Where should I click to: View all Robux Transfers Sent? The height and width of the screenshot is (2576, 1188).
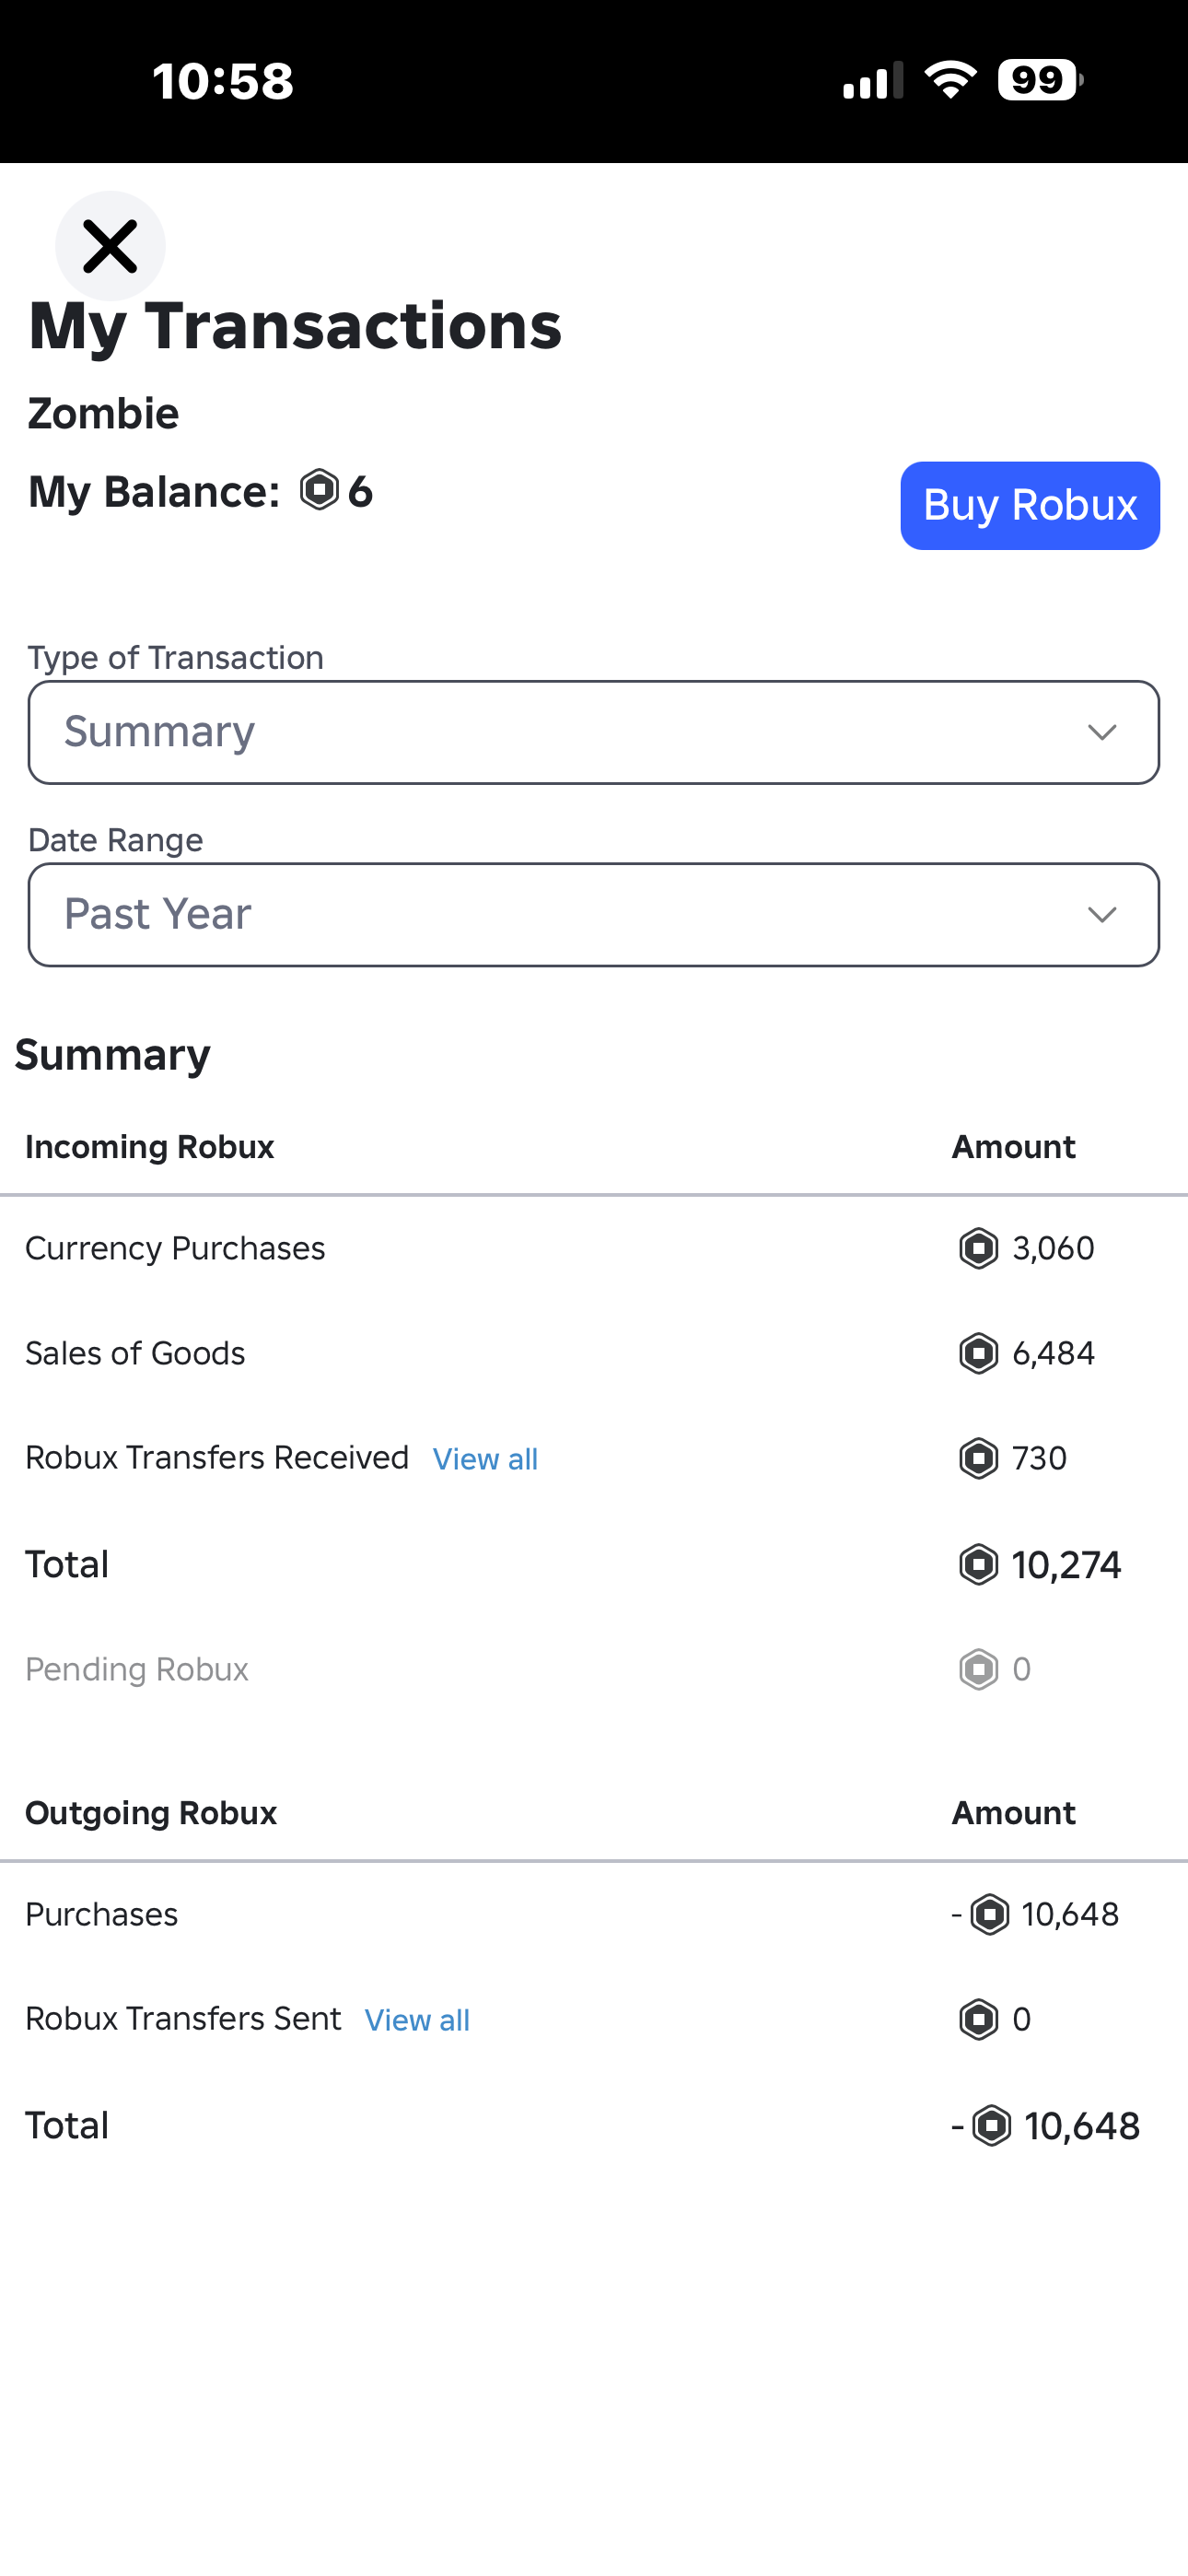click(417, 2020)
